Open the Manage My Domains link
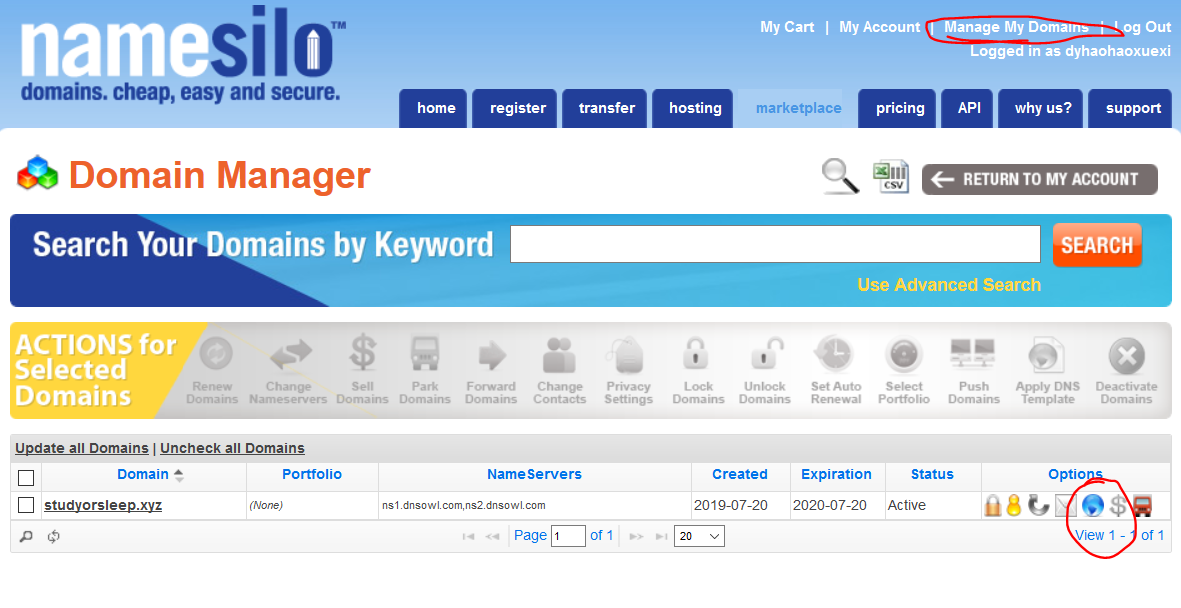This screenshot has width=1181, height=608. pyautogui.click(x=1016, y=27)
